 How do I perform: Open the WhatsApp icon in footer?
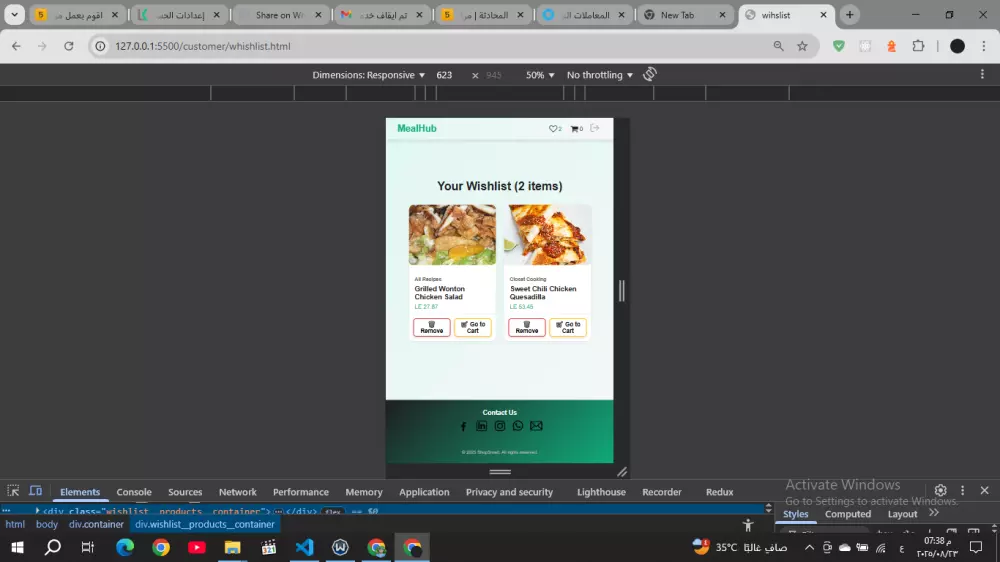518,426
